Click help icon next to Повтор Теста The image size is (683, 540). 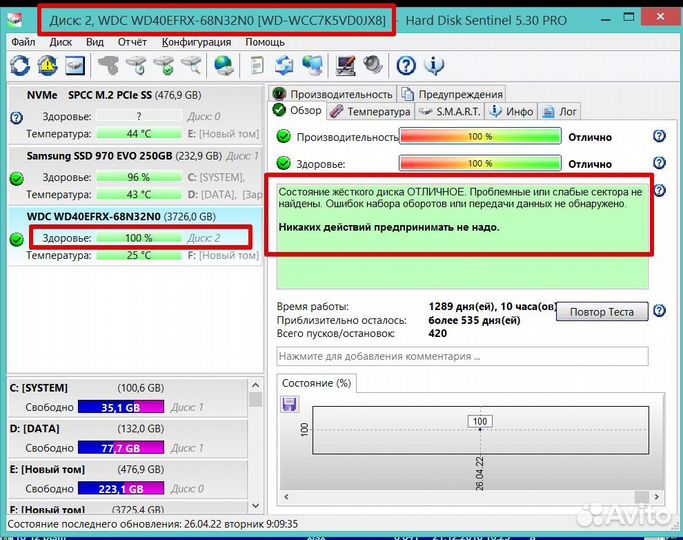[659, 311]
